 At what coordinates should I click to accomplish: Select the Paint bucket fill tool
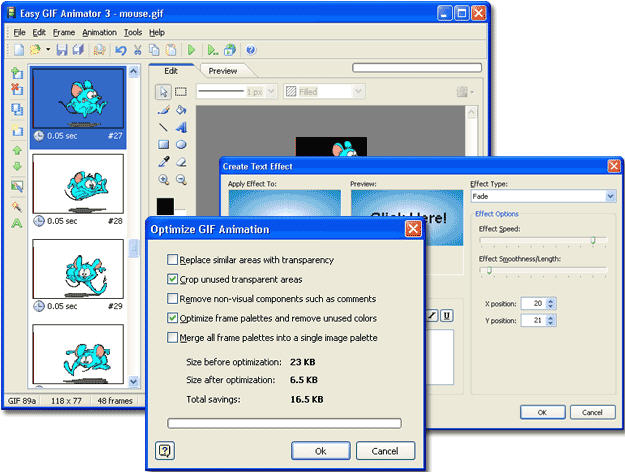click(x=181, y=110)
